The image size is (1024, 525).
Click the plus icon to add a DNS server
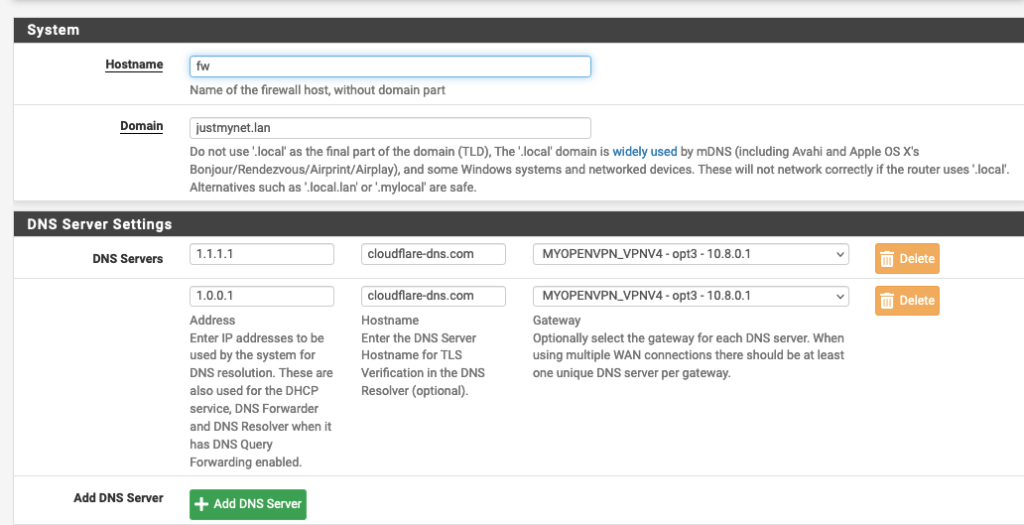(202, 504)
